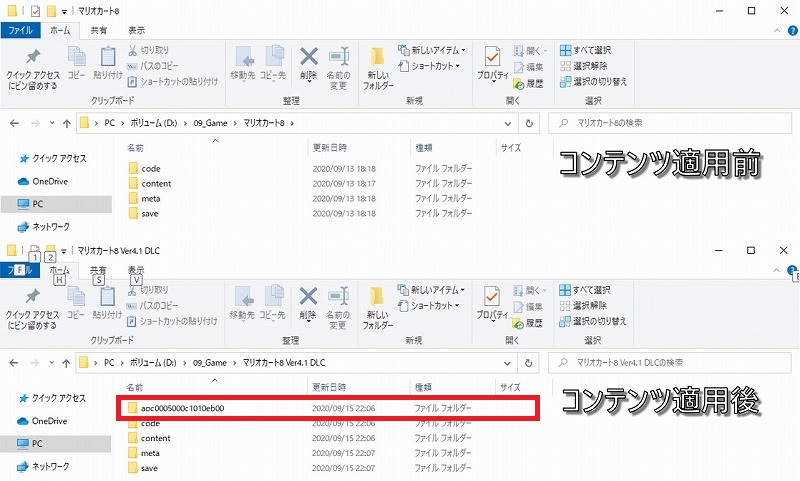800x481 pixels.
Task: Click 名前の変更 in the Ver4.1 DLC window
Action: 338,308
